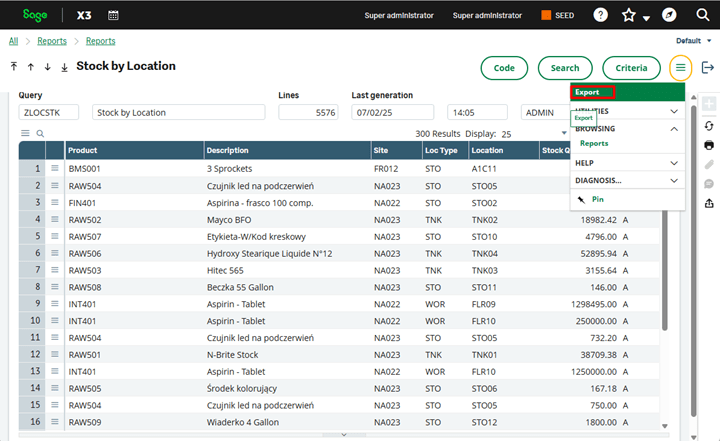Click the All breadcrumb link
Viewport: 720px width, 441px height.
pyautogui.click(x=13, y=41)
